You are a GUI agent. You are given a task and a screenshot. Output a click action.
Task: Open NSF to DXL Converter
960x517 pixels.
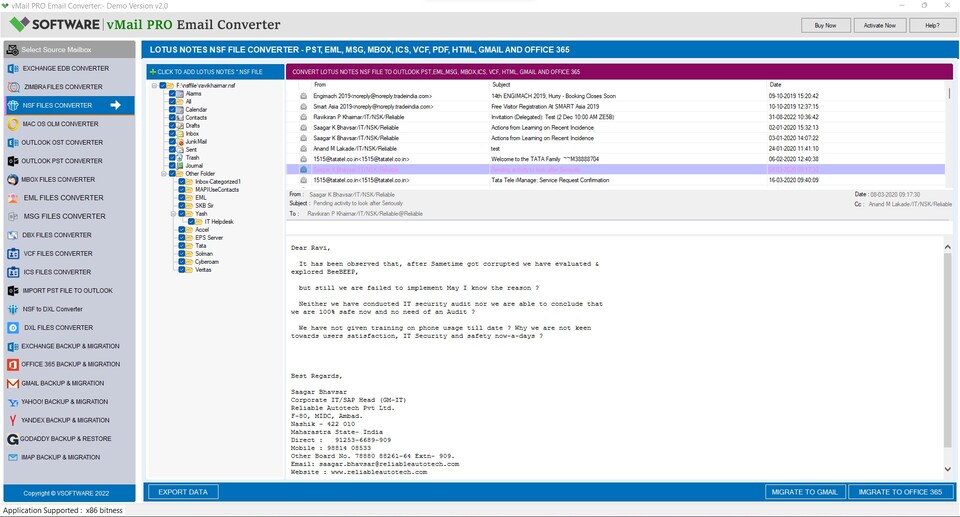pyautogui.click(x=53, y=309)
